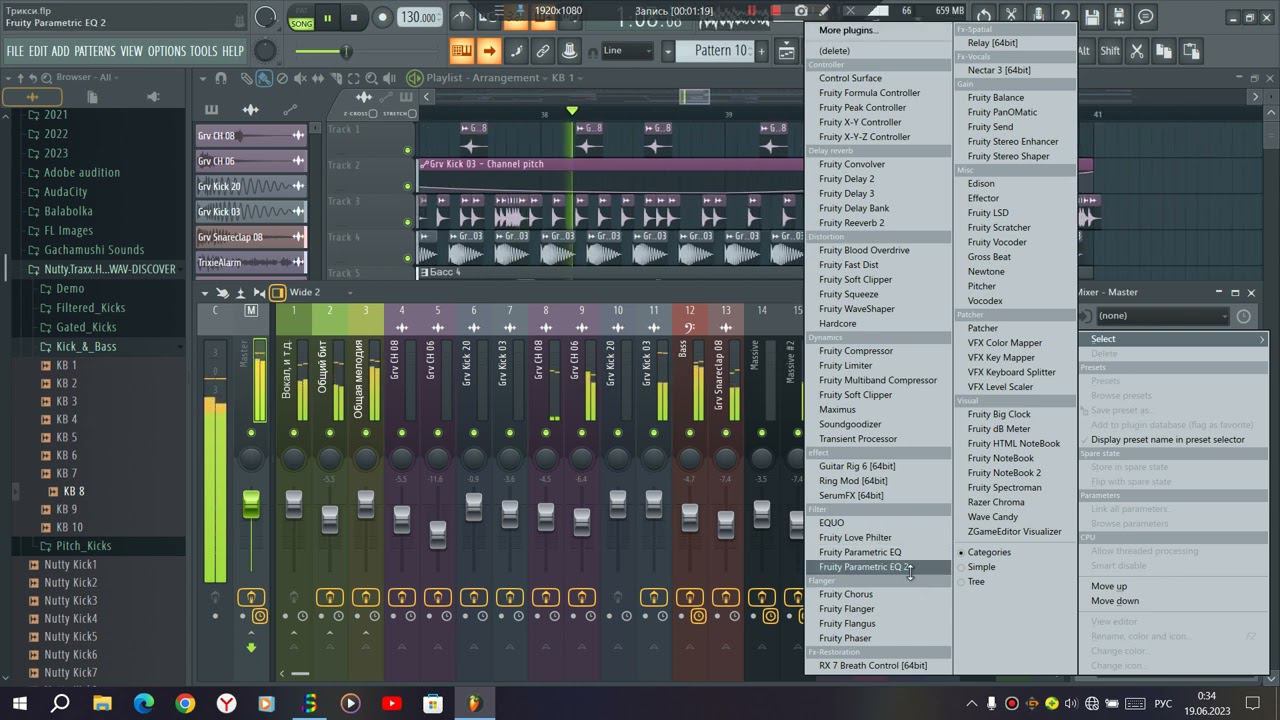Click the undo history icon
This screenshot has width=1280, height=720.
[984, 16]
